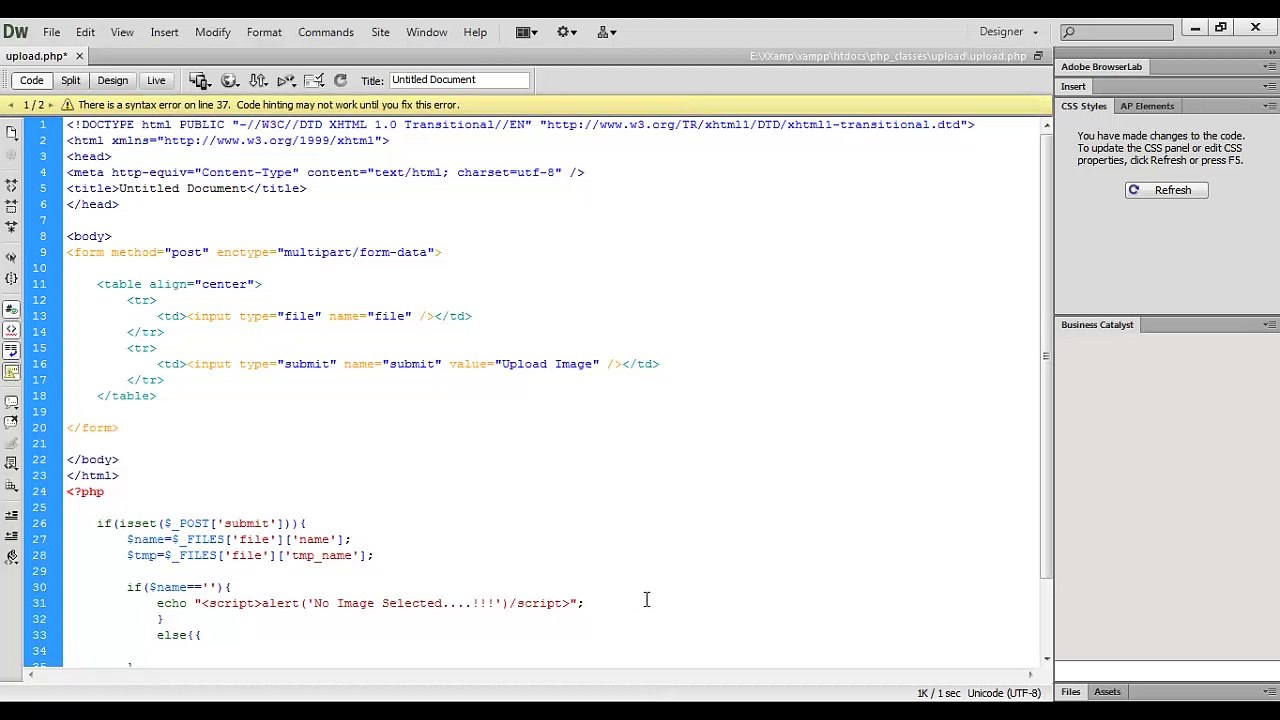Switch to Code view

click(x=31, y=80)
